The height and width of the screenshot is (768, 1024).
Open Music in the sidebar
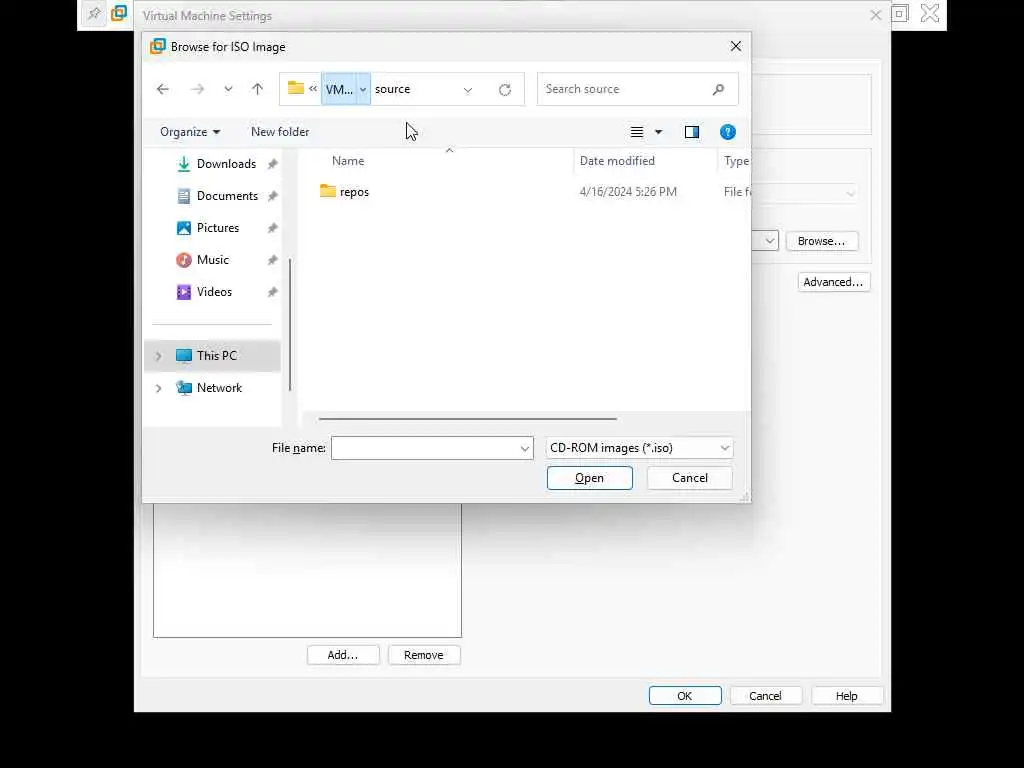[212, 260]
